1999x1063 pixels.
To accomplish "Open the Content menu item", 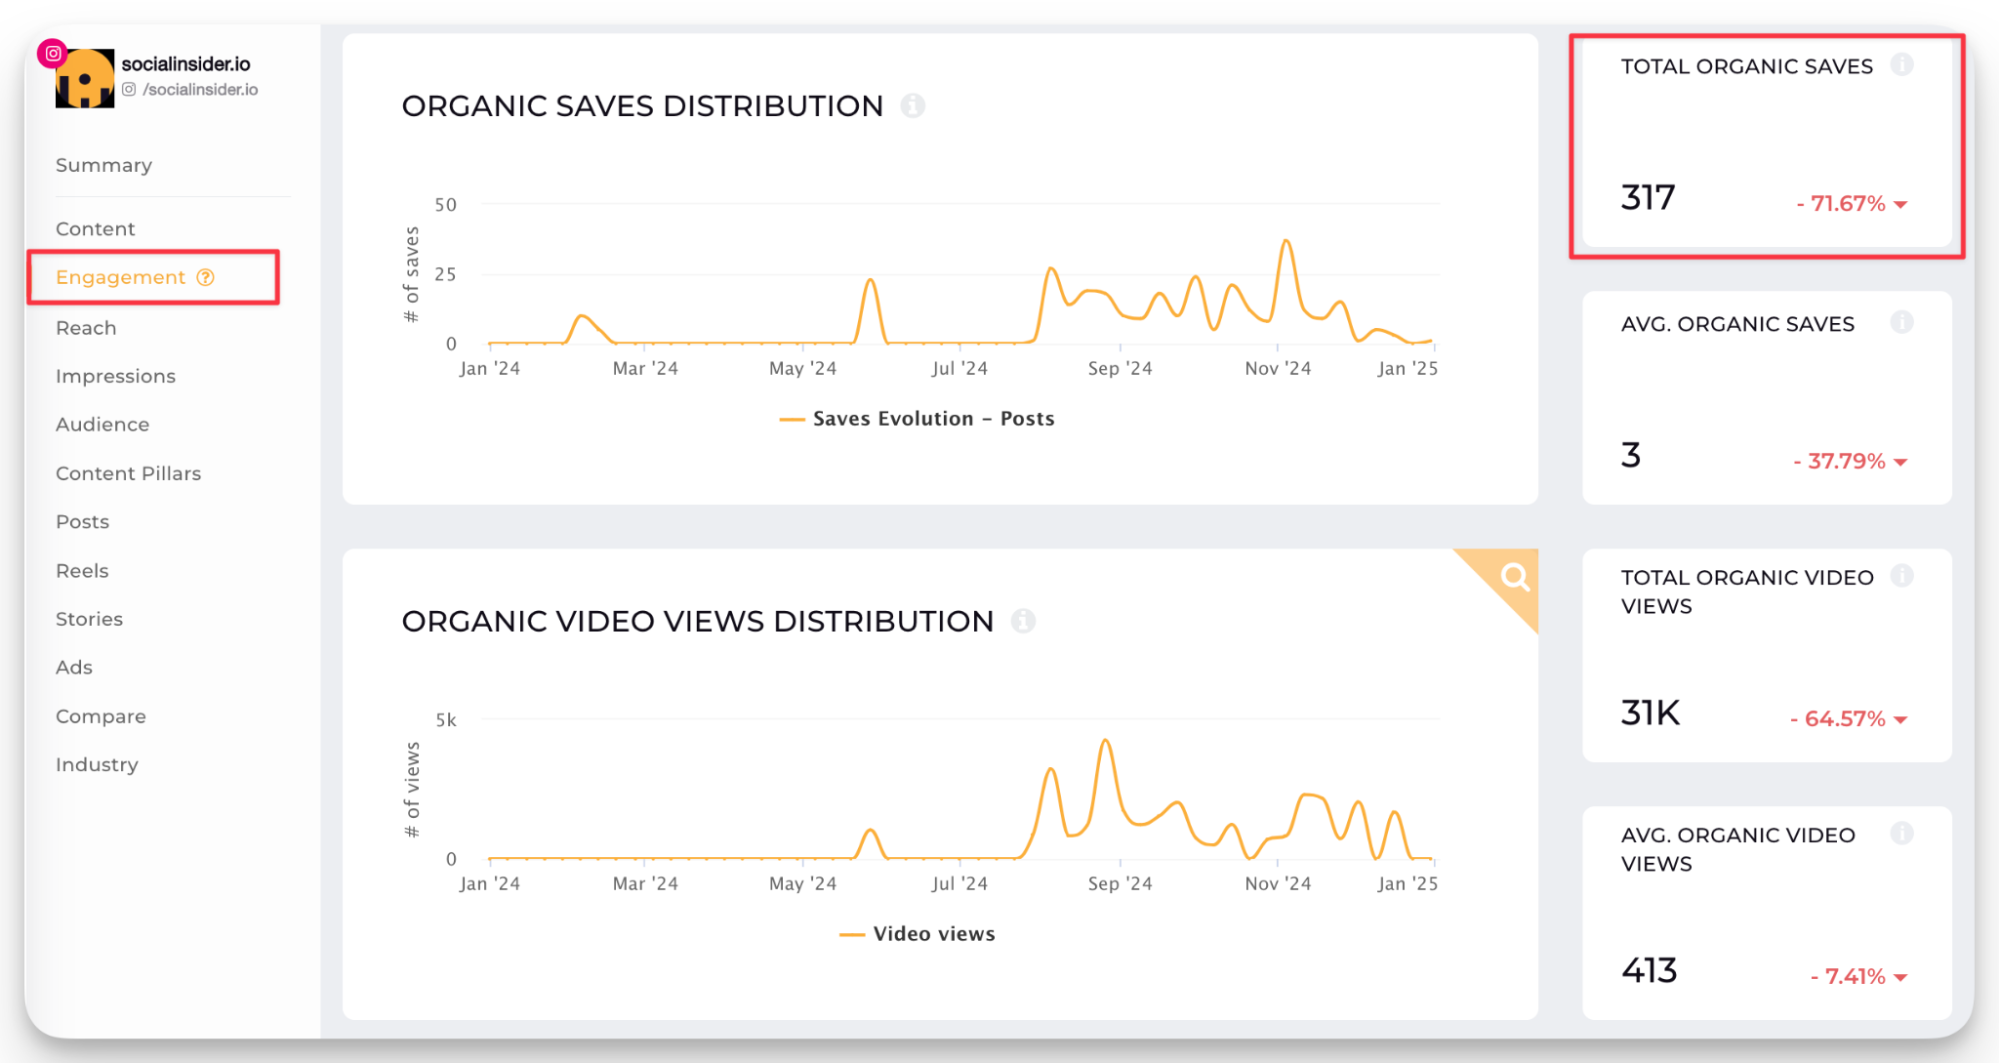I will click(x=95, y=229).
